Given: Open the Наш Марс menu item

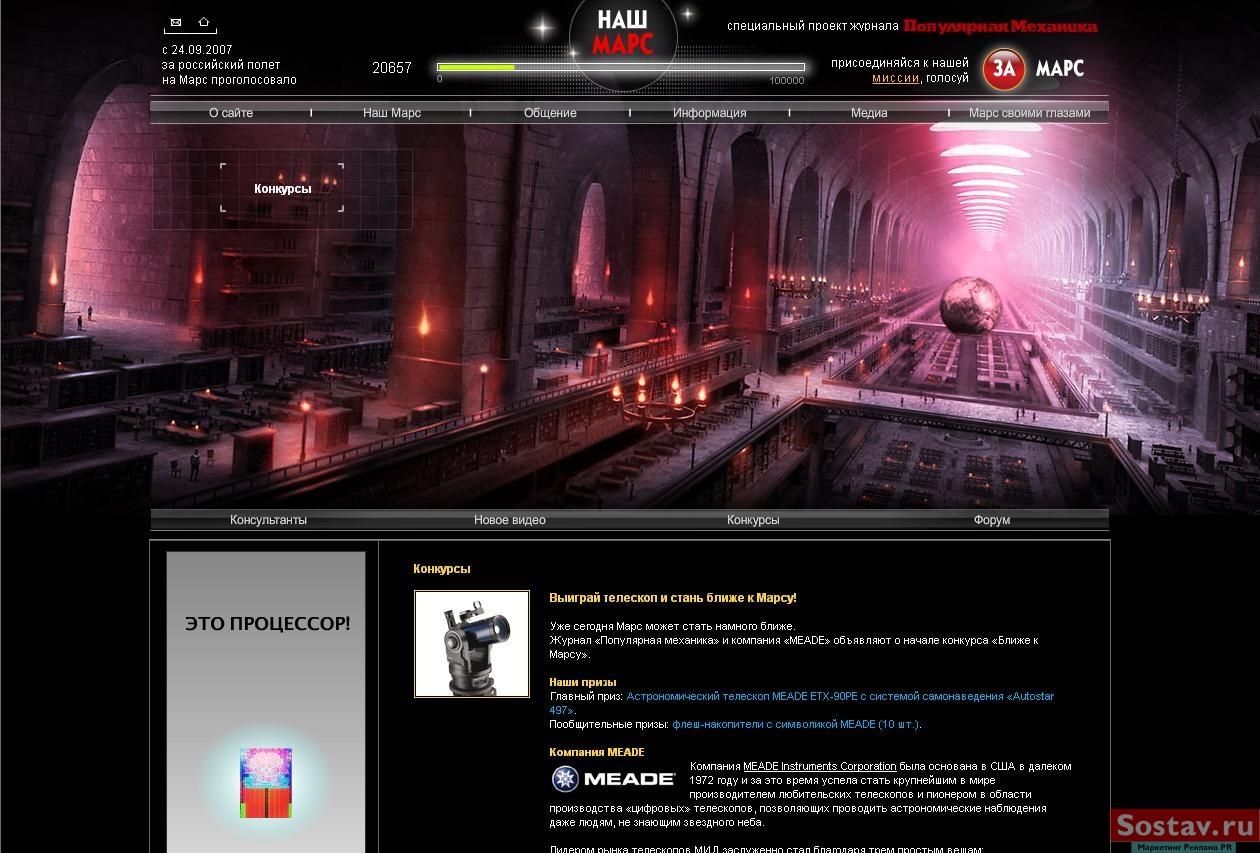Looking at the screenshot, I should [x=392, y=113].
